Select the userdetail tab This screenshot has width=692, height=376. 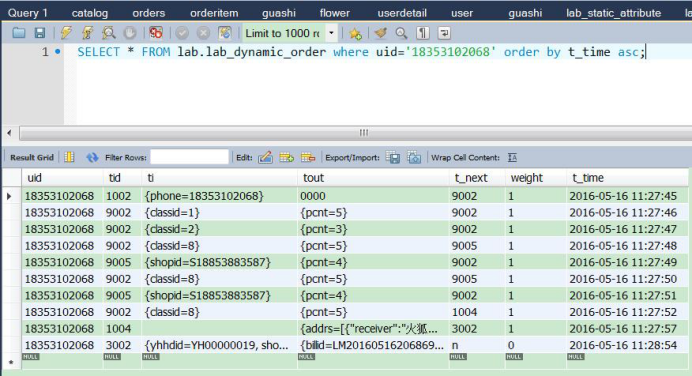402,13
